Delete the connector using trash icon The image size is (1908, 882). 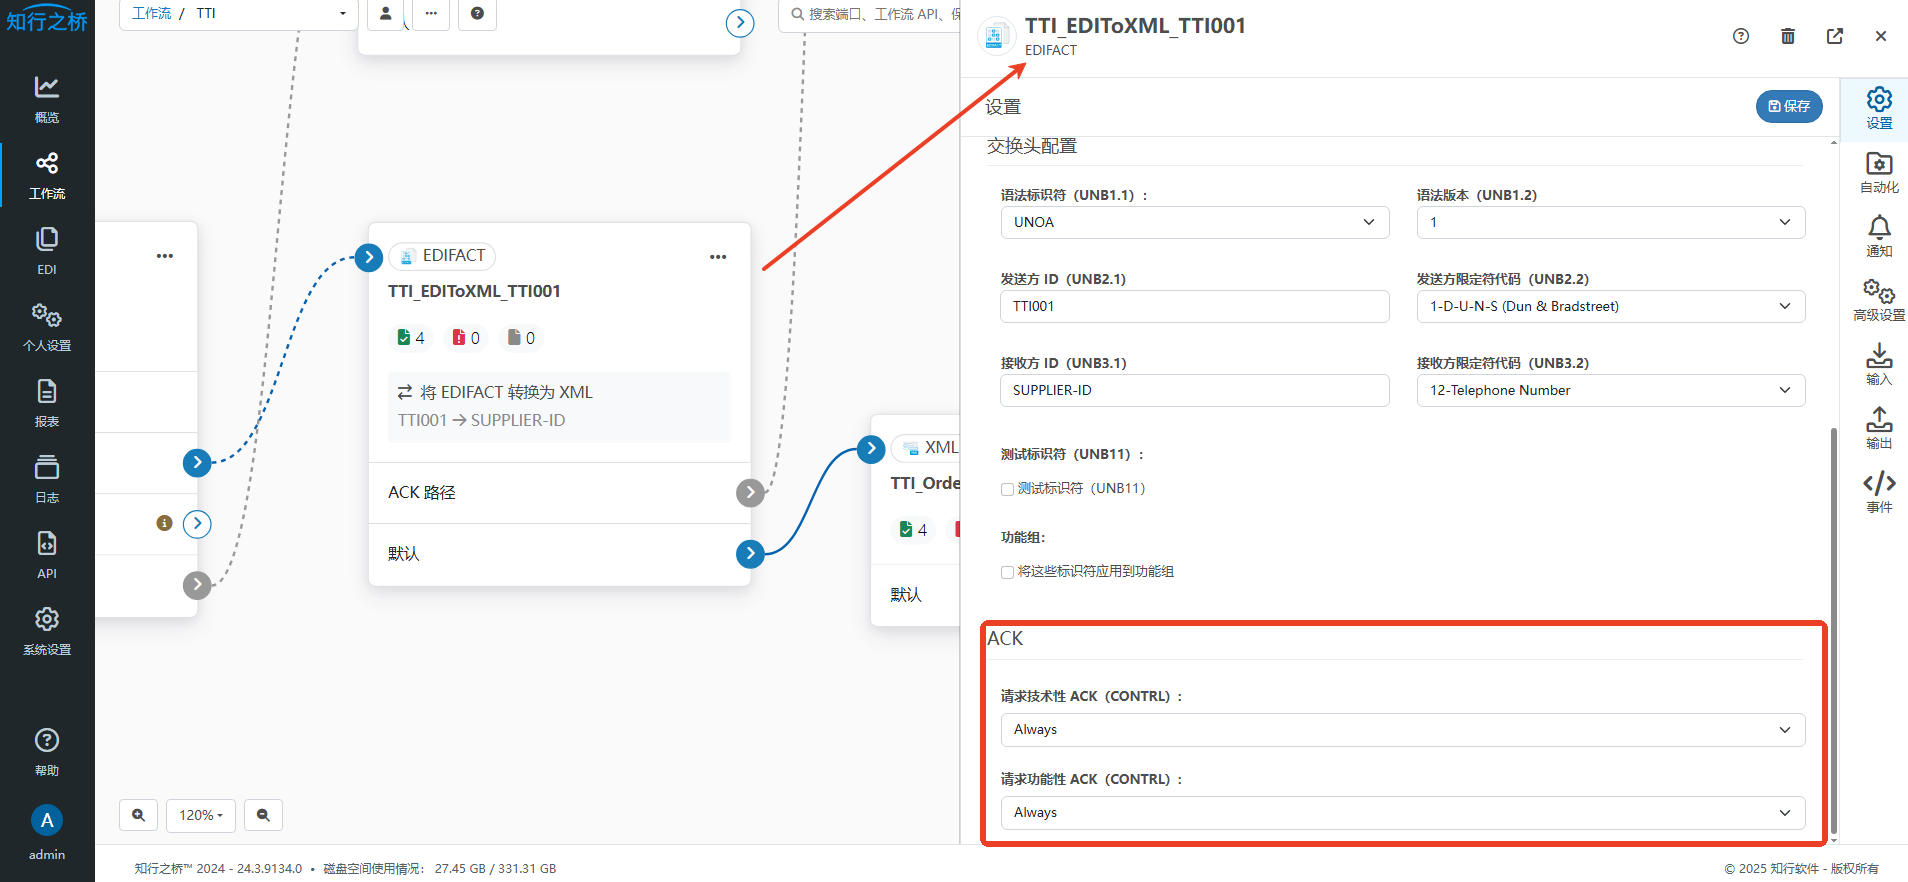tap(1787, 36)
